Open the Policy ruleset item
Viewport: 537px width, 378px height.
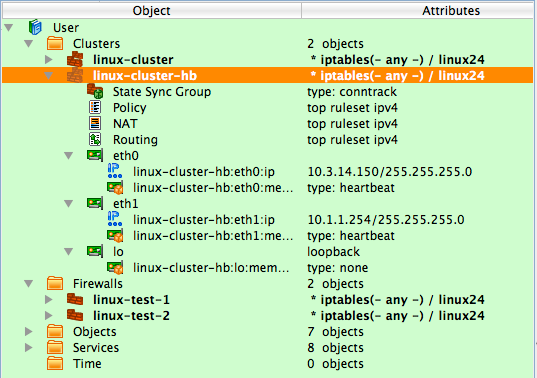point(130,108)
